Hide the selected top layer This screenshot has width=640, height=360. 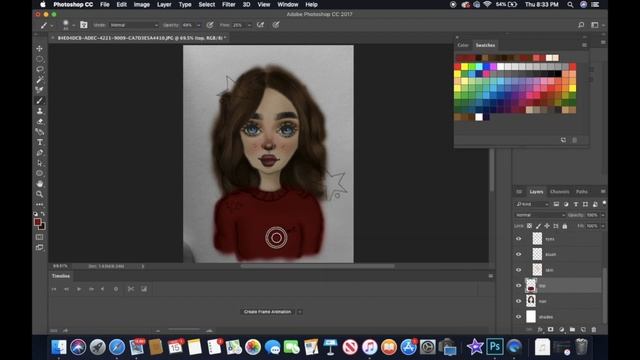click(x=518, y=285)
